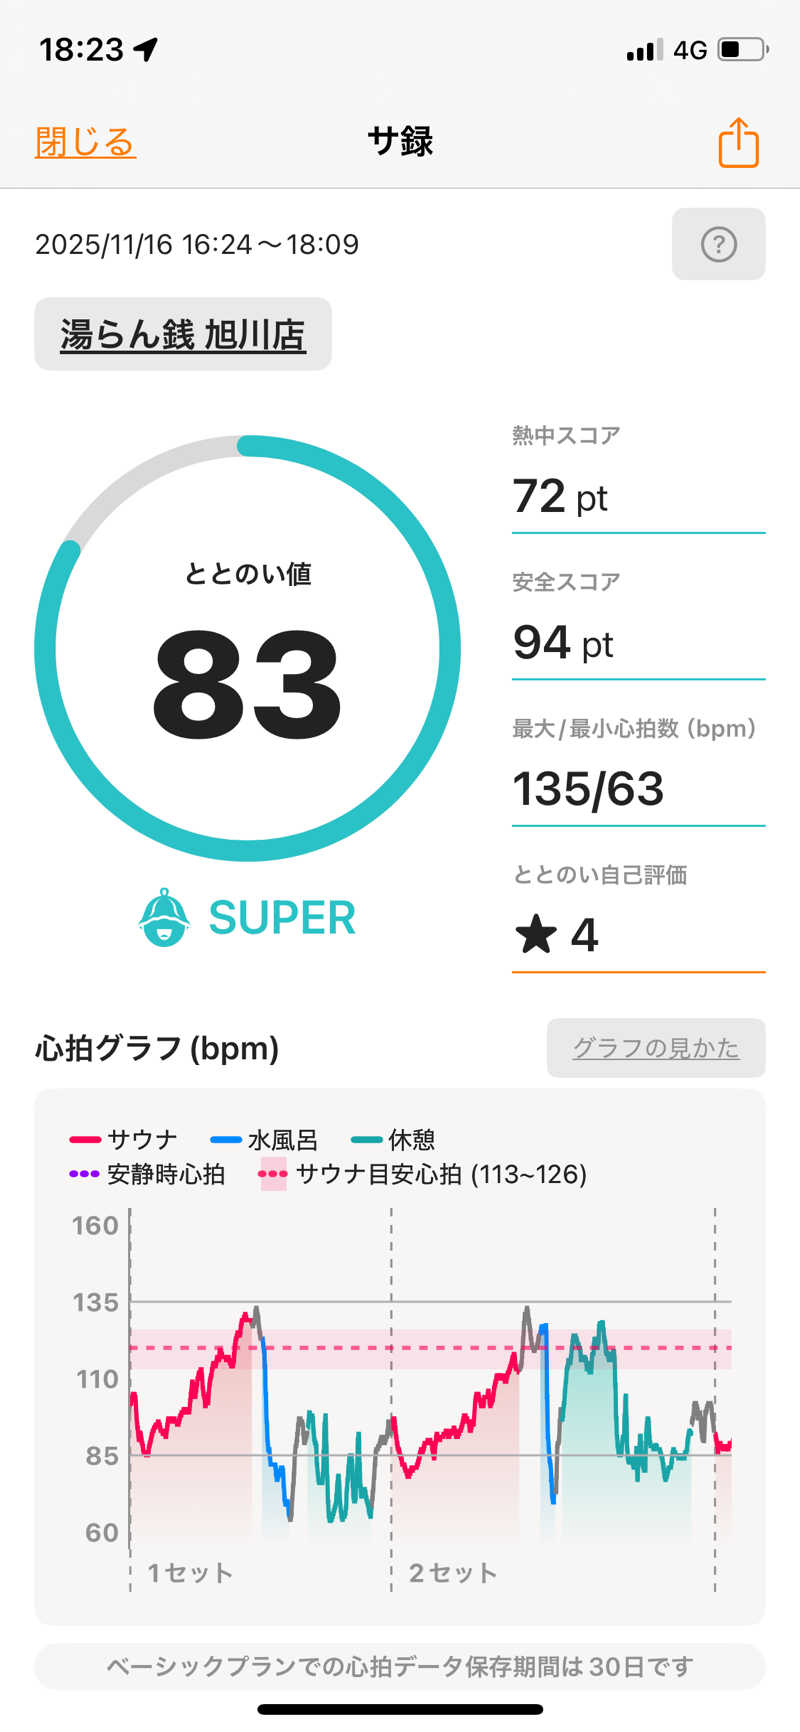Screen dimensions: 800x1732
Task: Open the question mark help button
Action: tap(718, 244)
